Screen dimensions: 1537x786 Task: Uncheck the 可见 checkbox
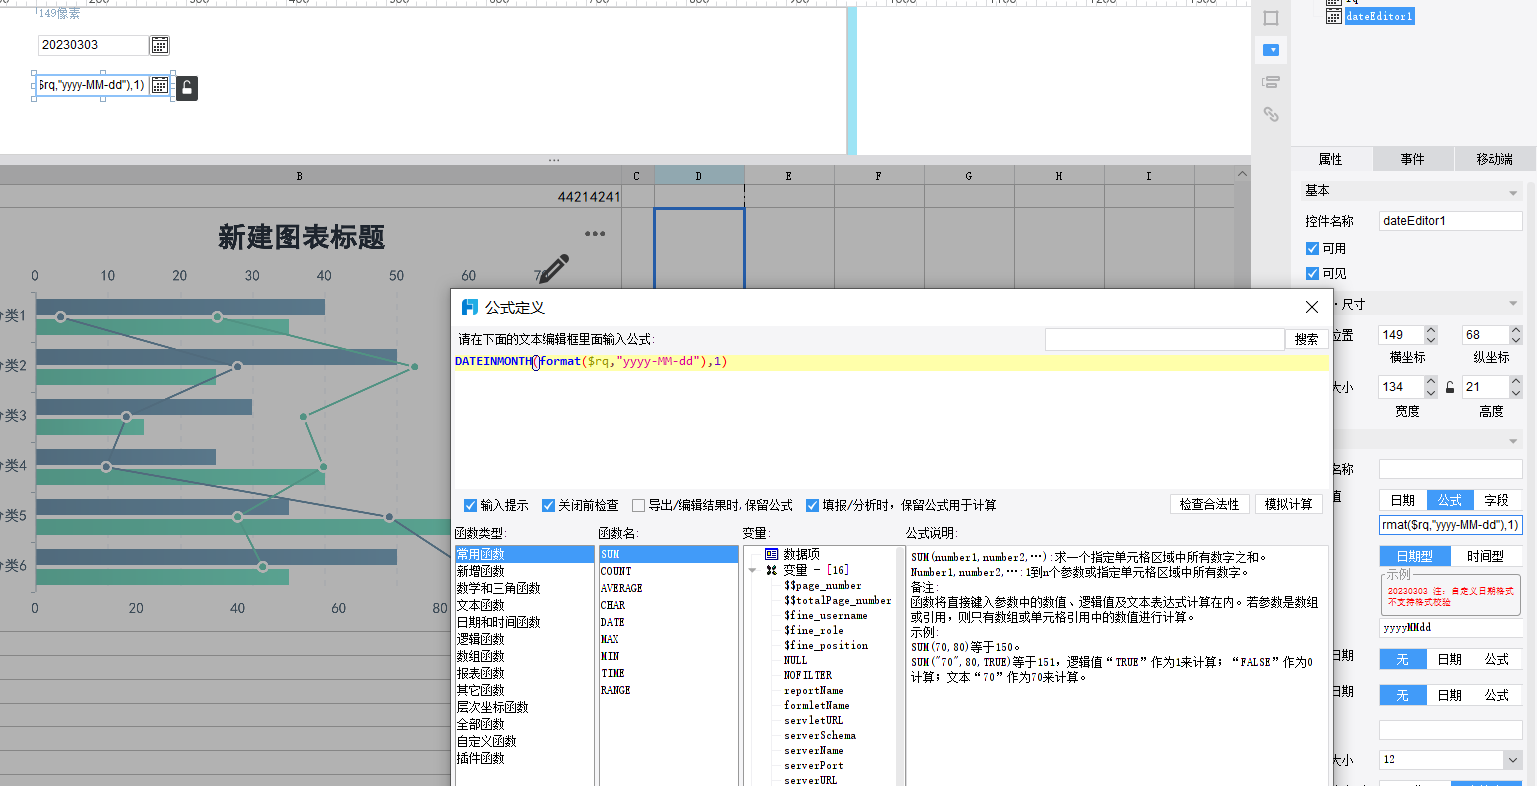pos(1312,274)
